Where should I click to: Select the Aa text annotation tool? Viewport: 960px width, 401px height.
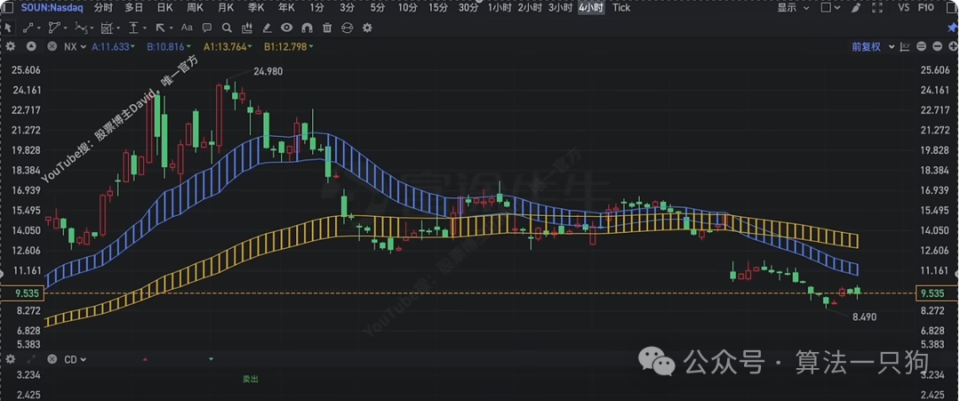pyautogui.click(x=187, y=28)
